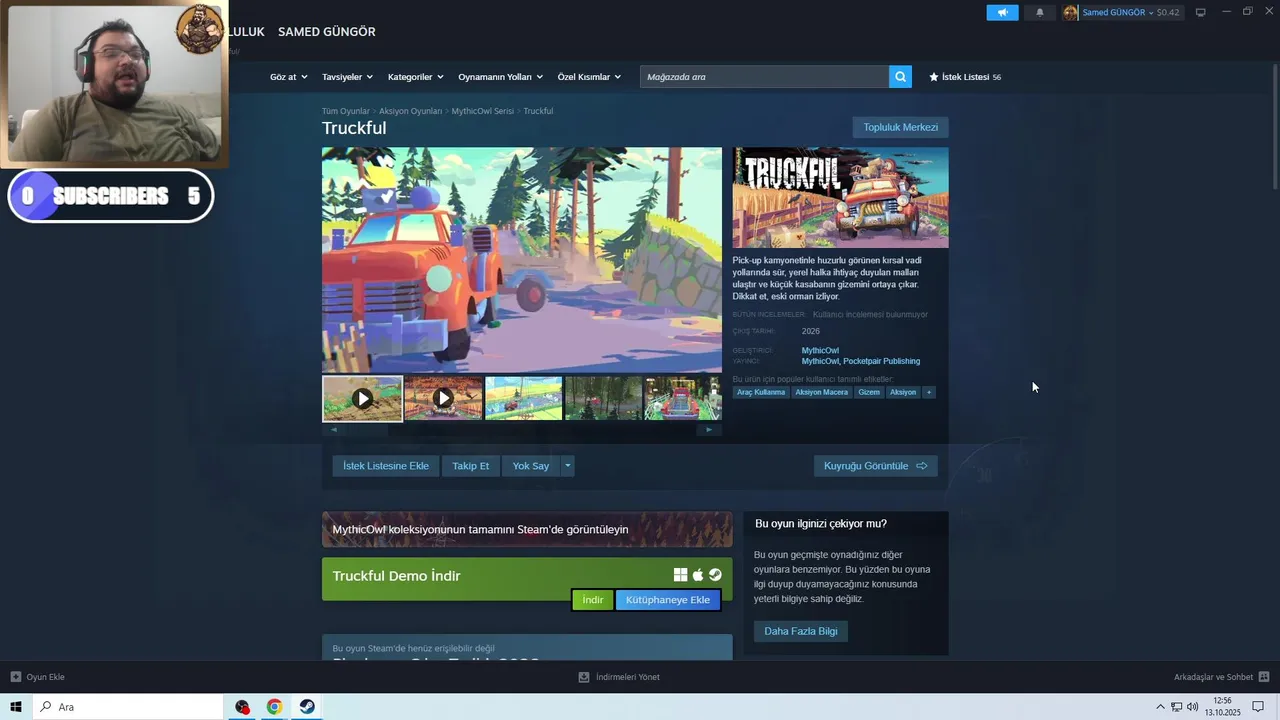
Task: Expand the Göz at dropdown menu
Action: click(289, 77)
